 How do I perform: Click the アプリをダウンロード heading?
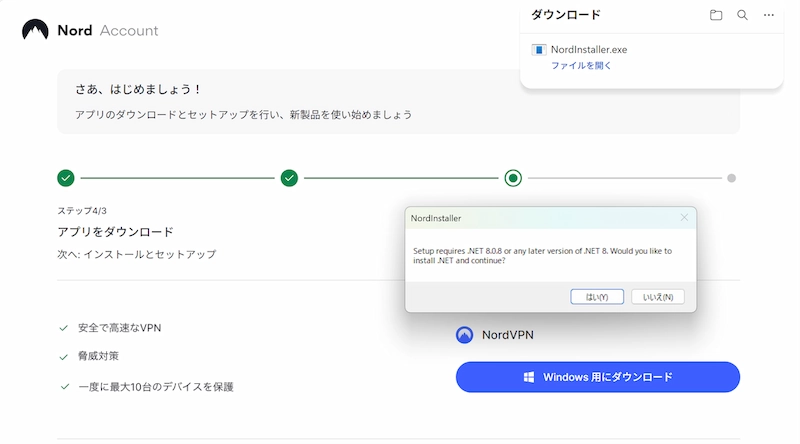tap(115, 232)
